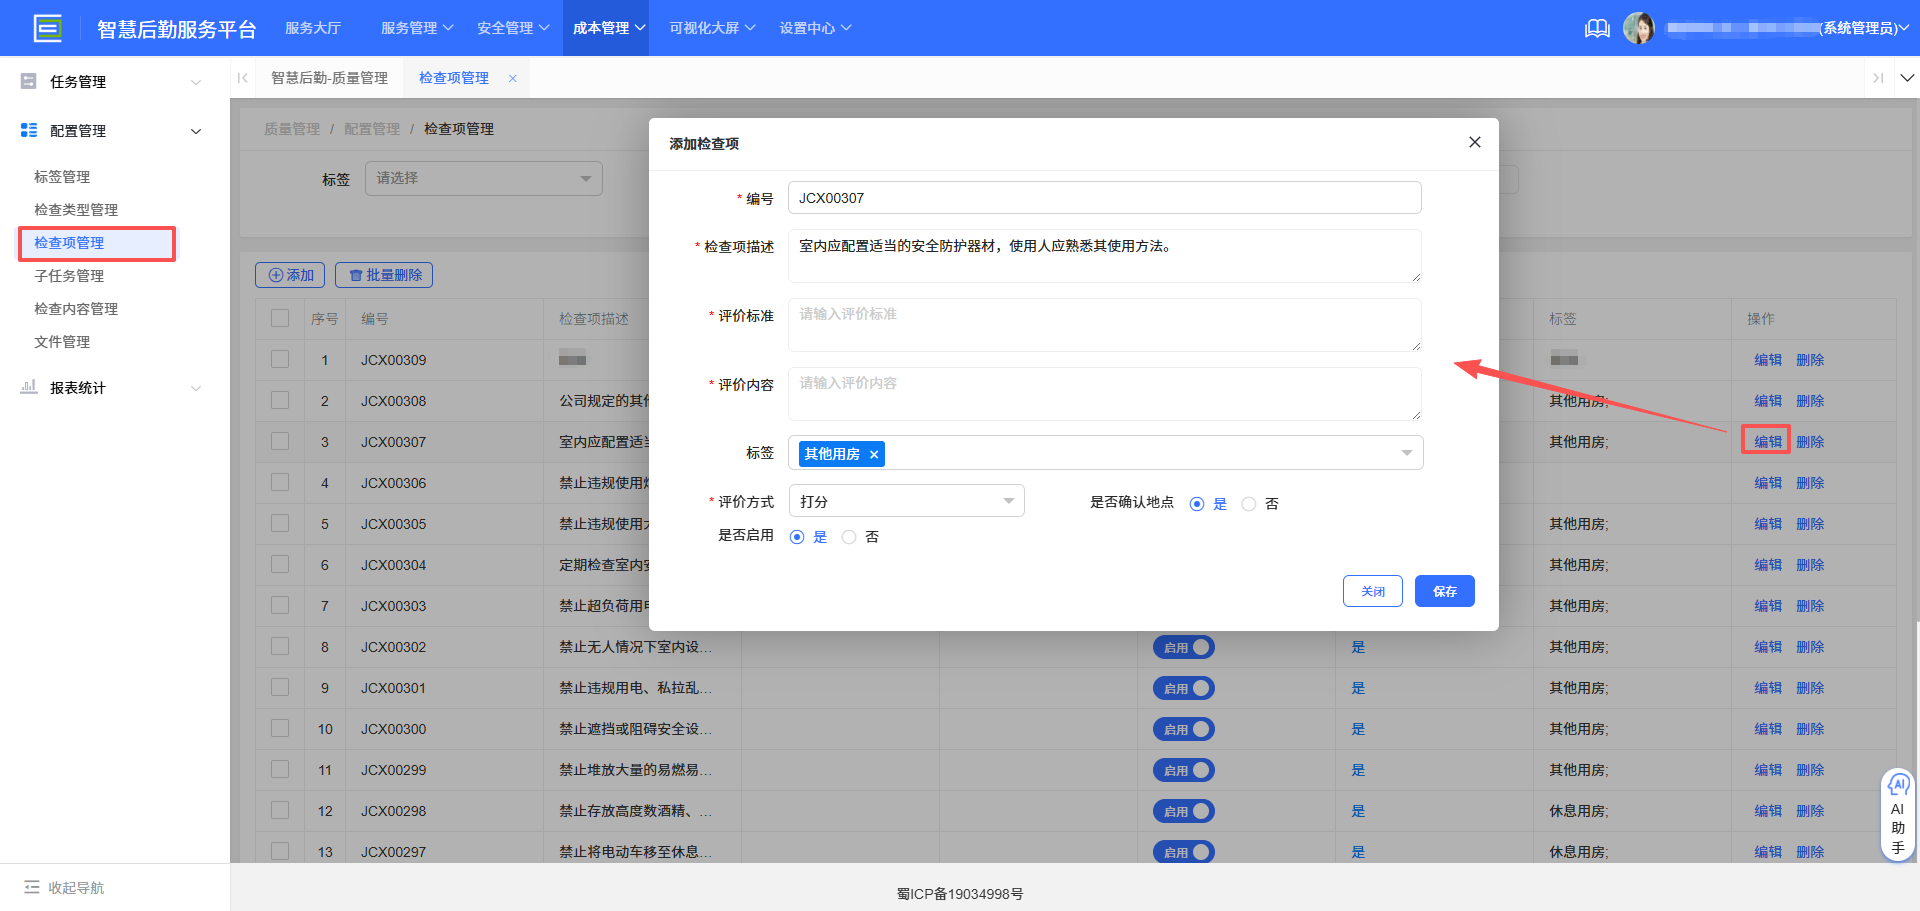Check the select-all checkbox in table header
The height and width of the screenshot is (911, 1920).
280,317
